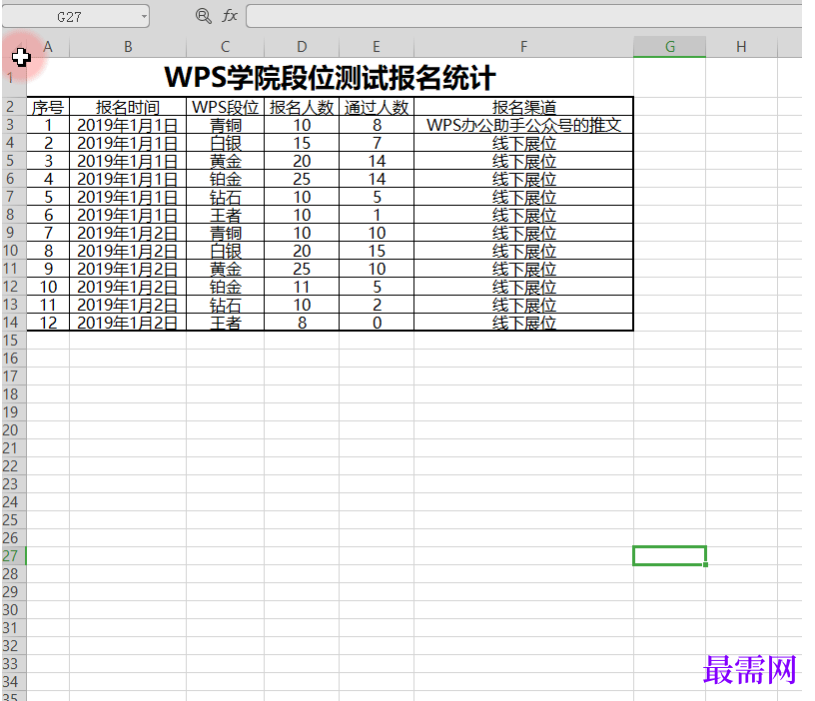
Task: Select column G header
Action: click(x=669, y=47)
